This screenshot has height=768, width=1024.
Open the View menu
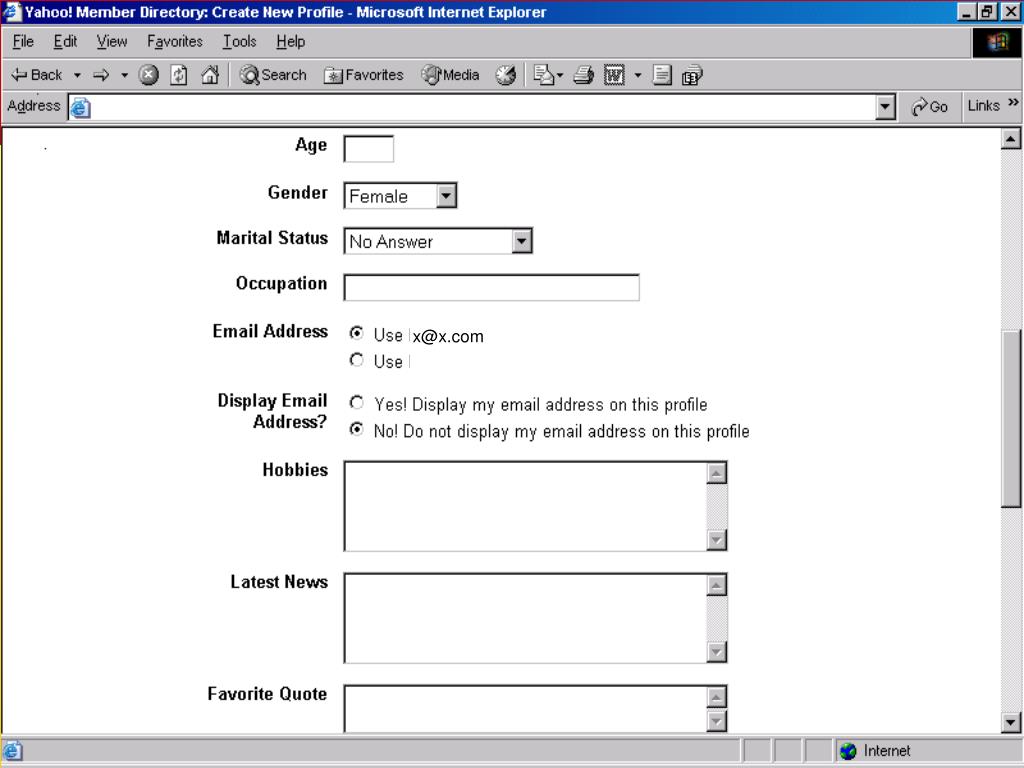click(x=112, y=42)
